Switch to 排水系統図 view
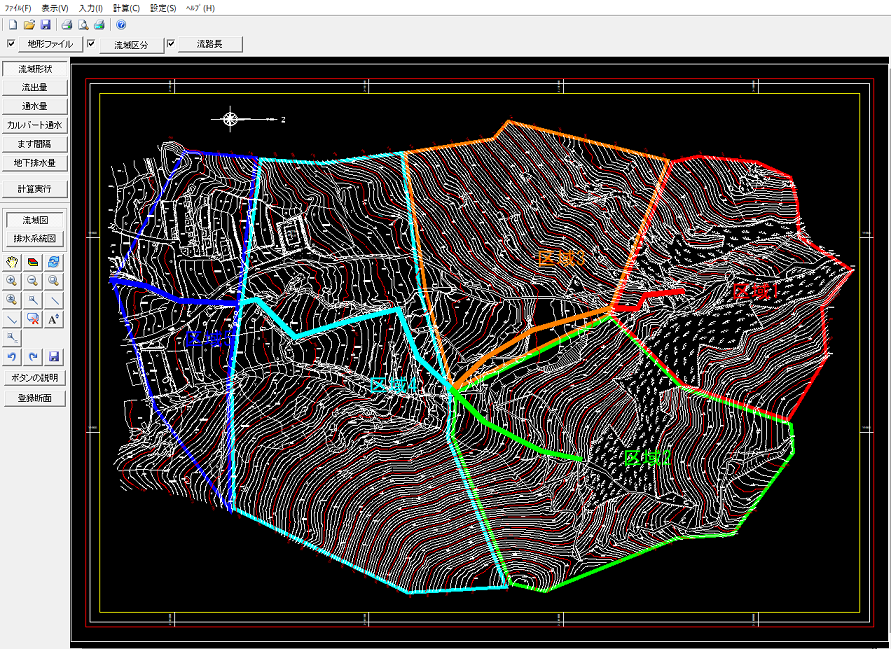This screenshot has width=891, height=649. coord(35,239)
